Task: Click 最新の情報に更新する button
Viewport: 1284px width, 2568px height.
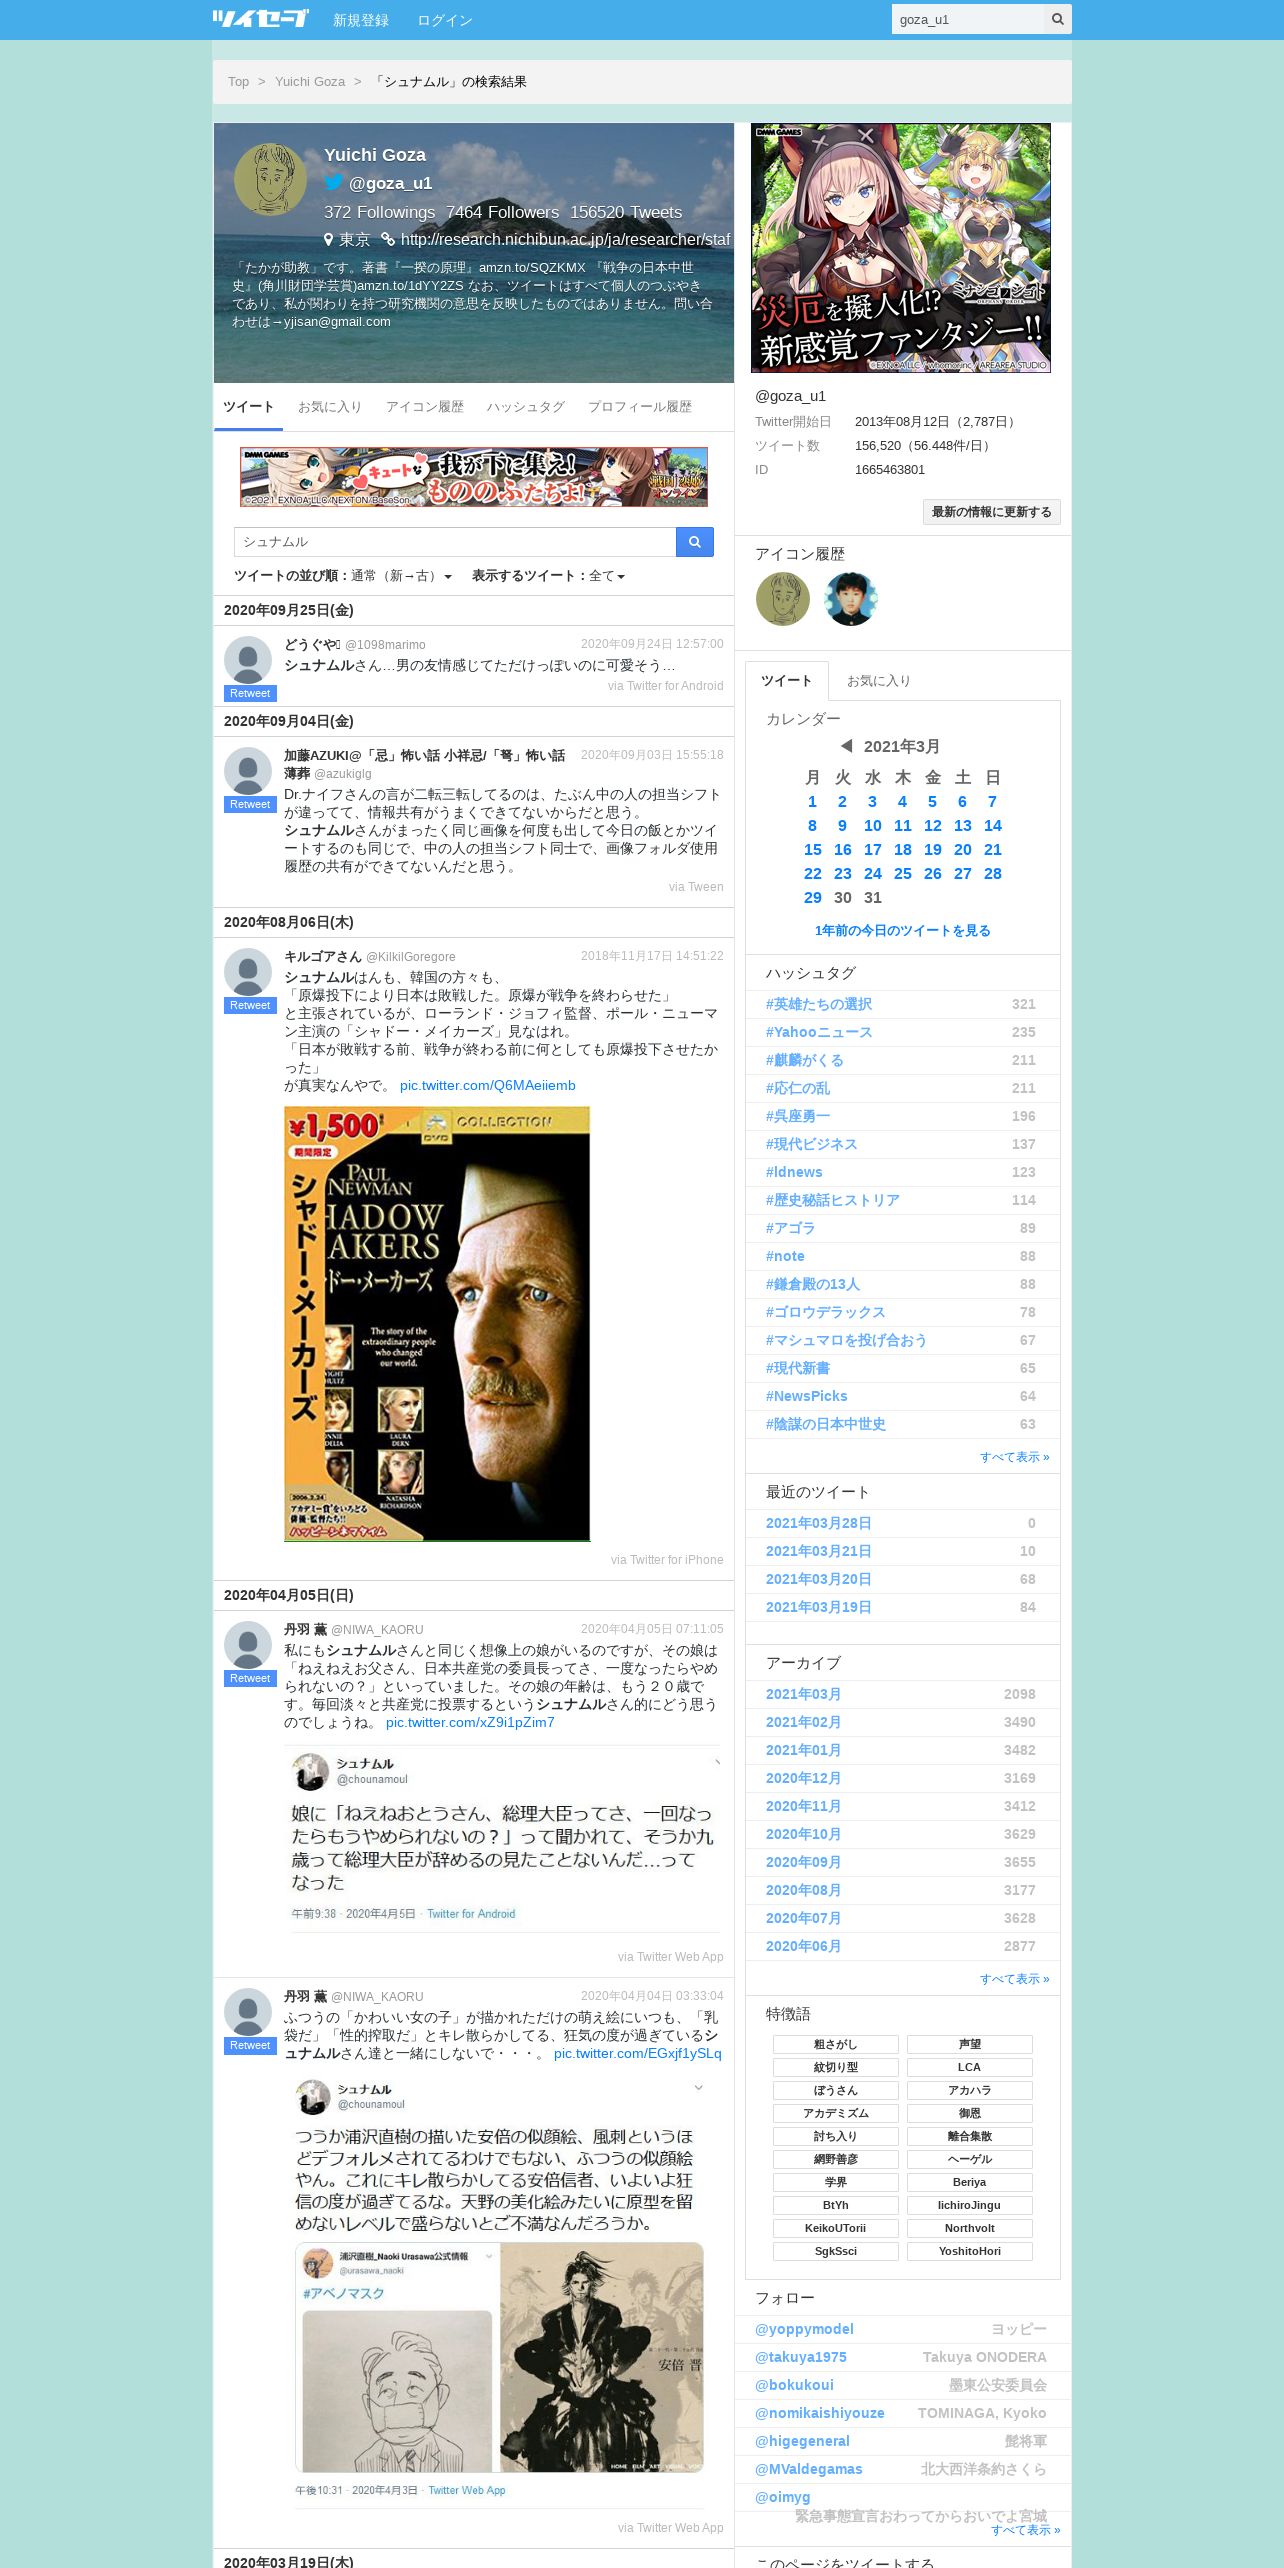Action: (991, 512)
